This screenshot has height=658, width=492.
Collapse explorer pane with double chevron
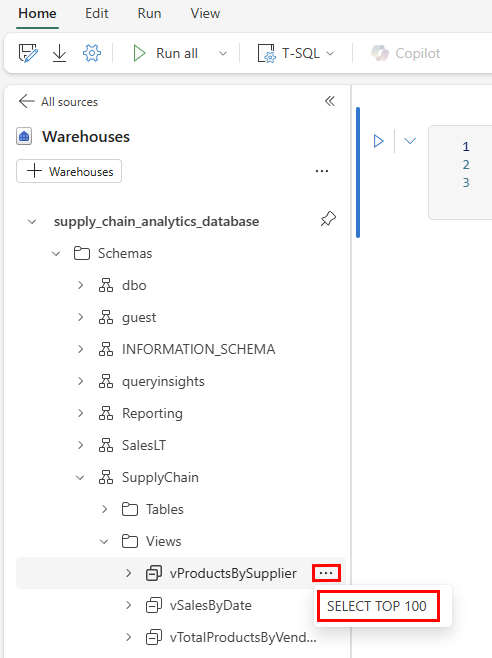(x=330, y=101)
